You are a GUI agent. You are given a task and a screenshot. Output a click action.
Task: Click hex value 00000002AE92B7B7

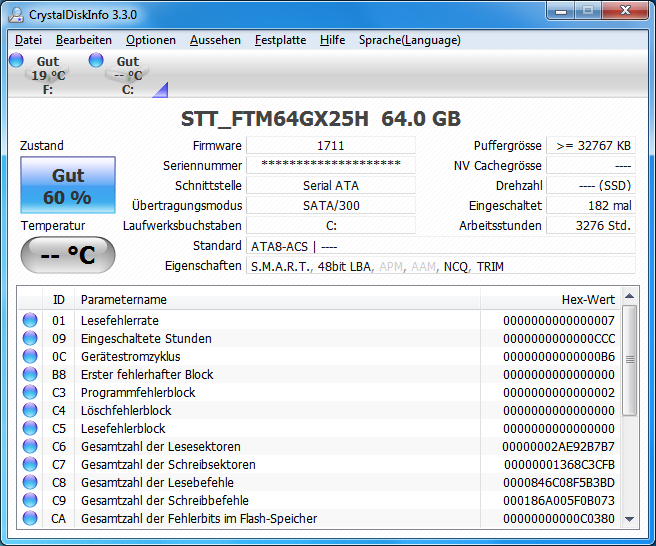pyautogui.click(x=559, y=446)
